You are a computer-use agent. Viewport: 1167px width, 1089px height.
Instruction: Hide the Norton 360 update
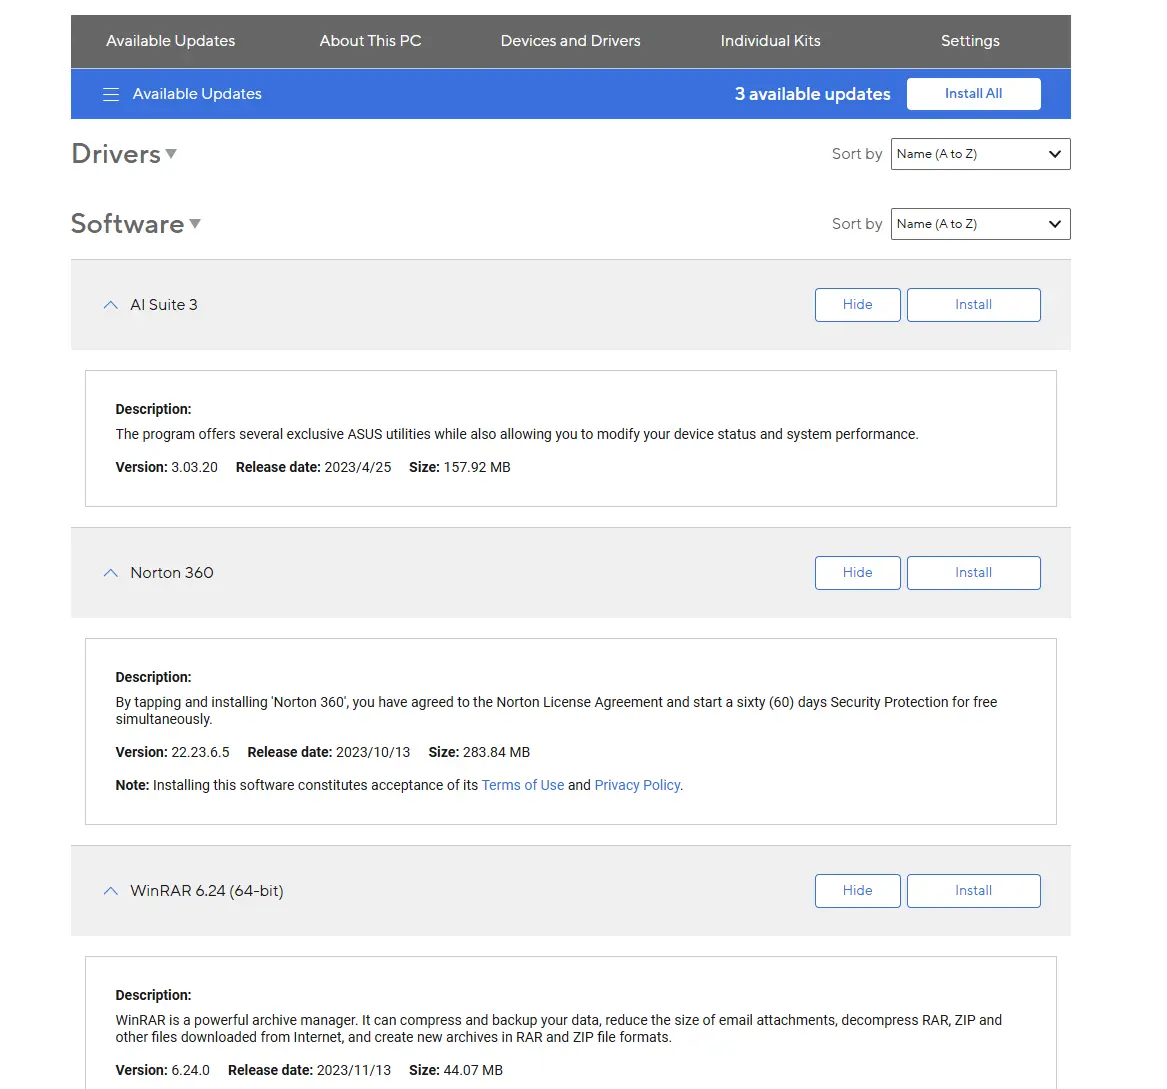tap(857, 573)
